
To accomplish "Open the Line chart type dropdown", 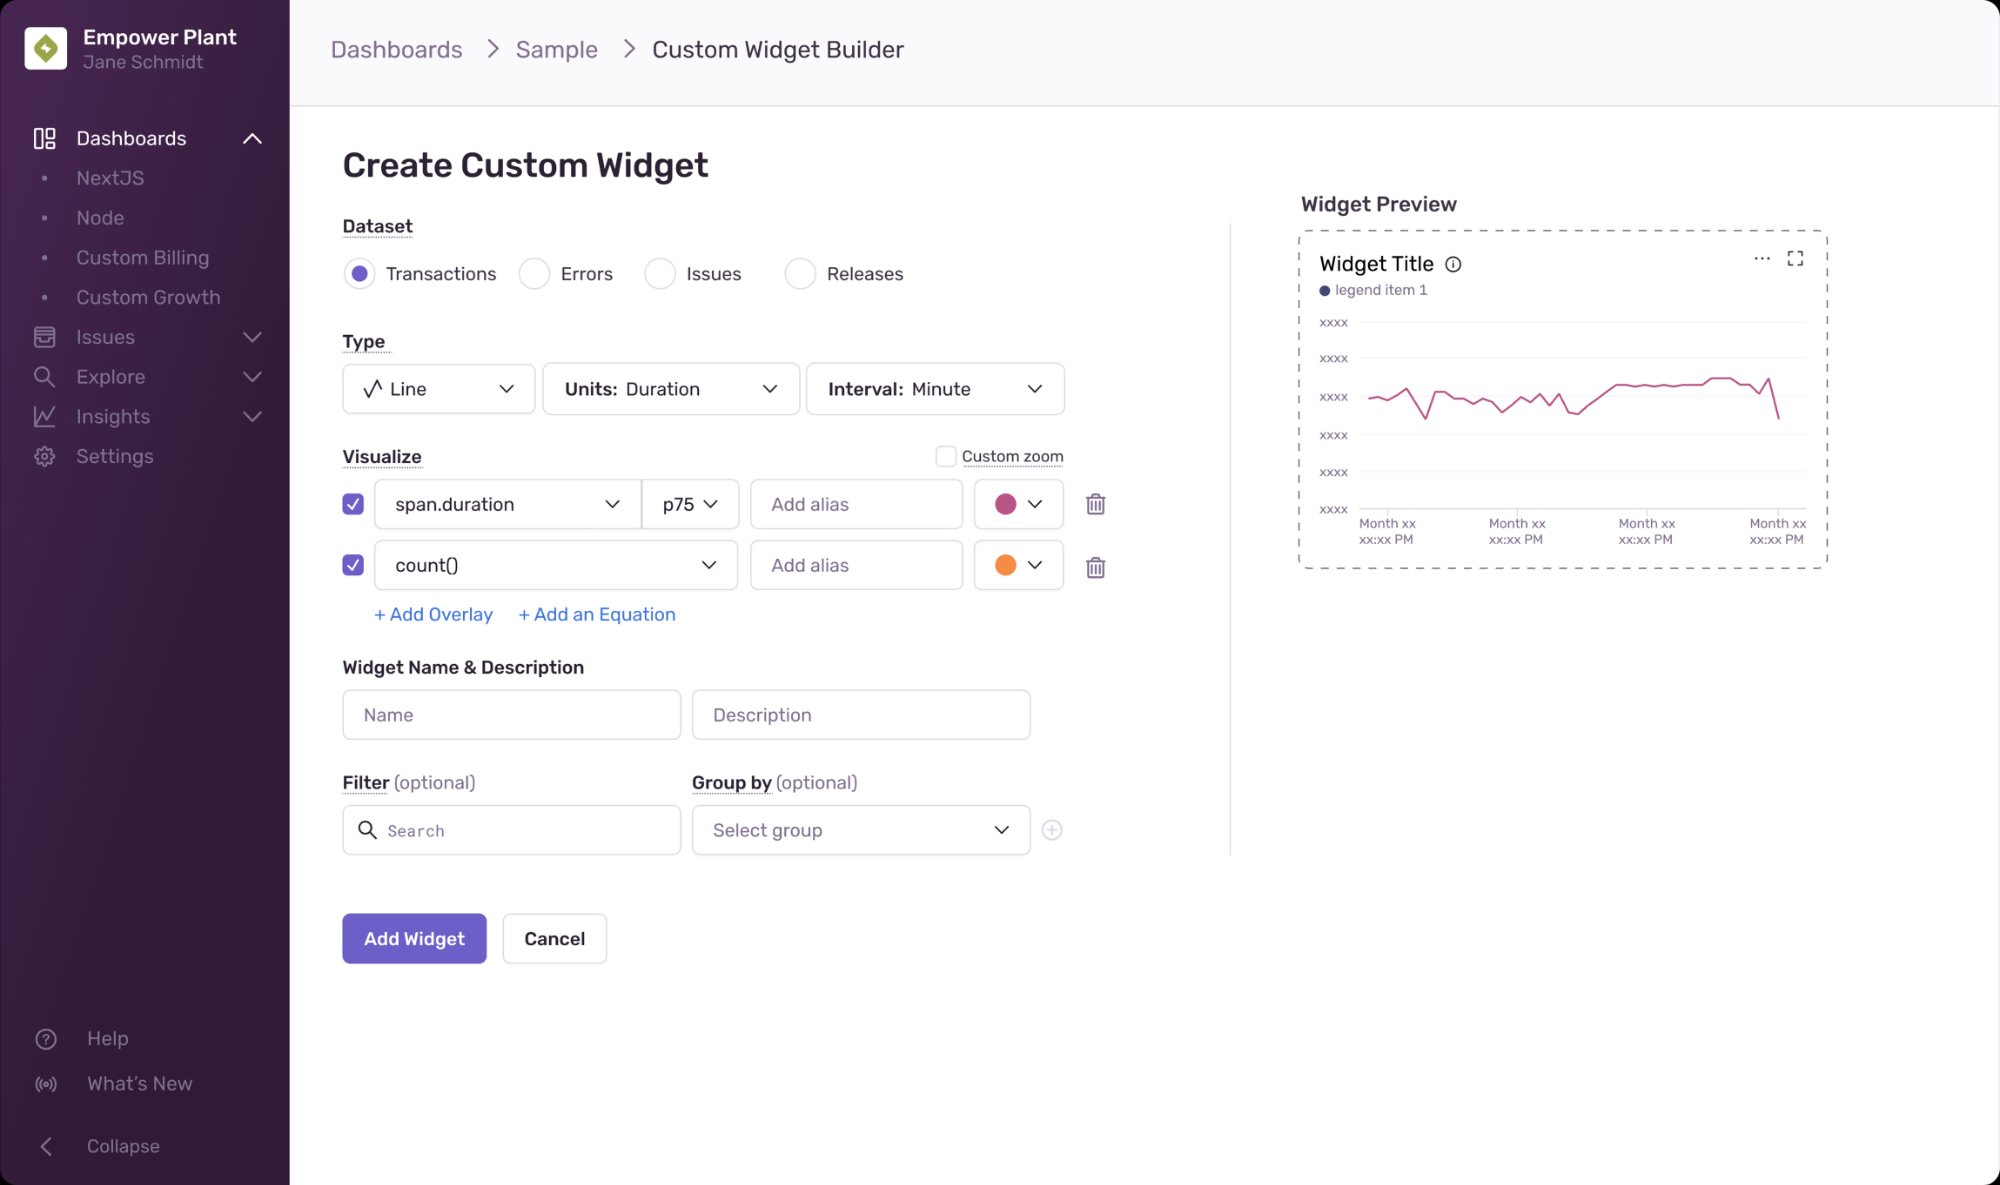I will pyautogui.click(x=438, y=389).
